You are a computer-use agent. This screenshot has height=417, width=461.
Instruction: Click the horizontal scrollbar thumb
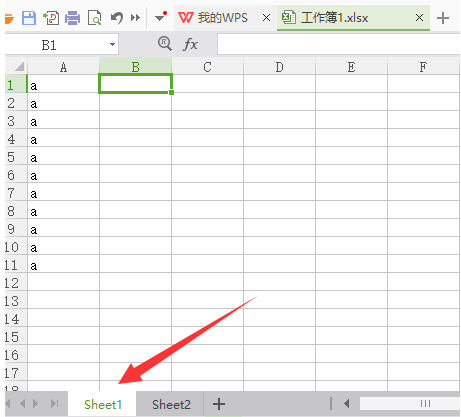click(410, 404)
